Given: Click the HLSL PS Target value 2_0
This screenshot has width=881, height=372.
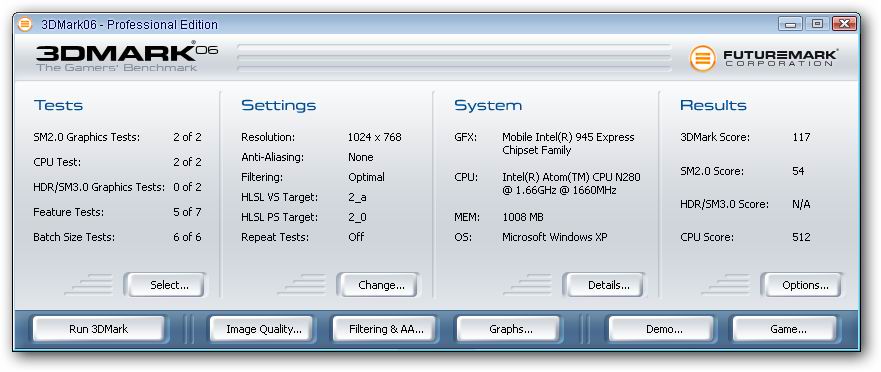Looking at the screenshot, I should coord(357,217).
